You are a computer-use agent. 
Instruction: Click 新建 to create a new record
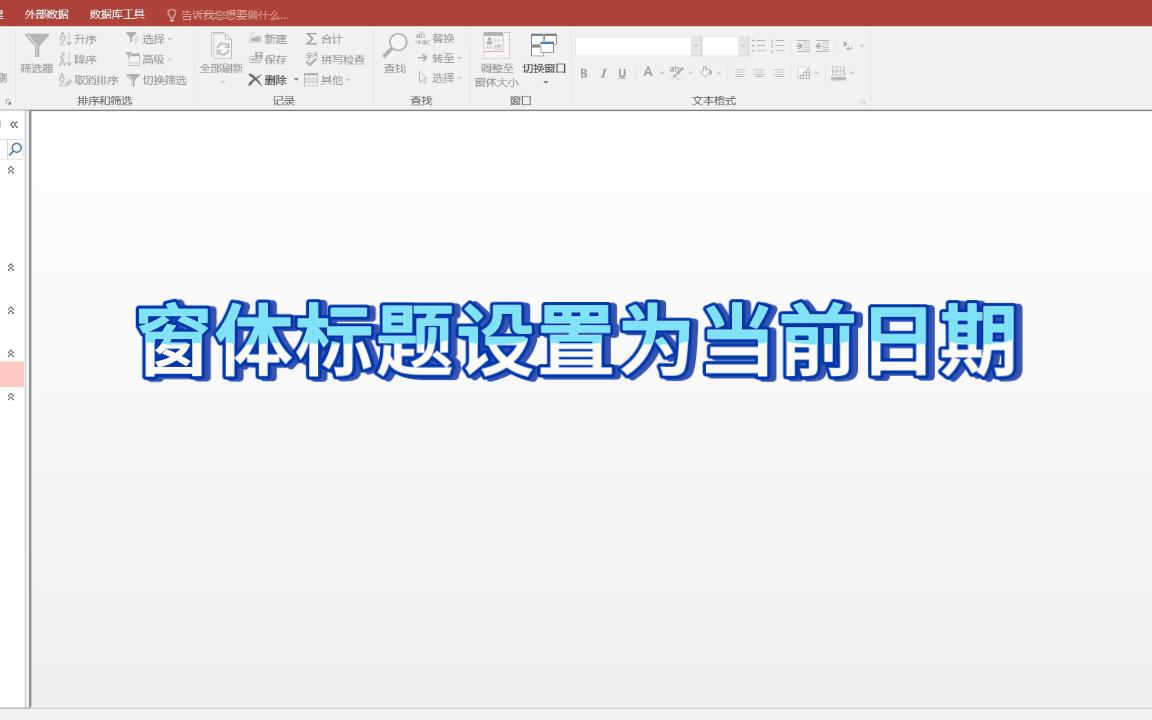(266, 38)
